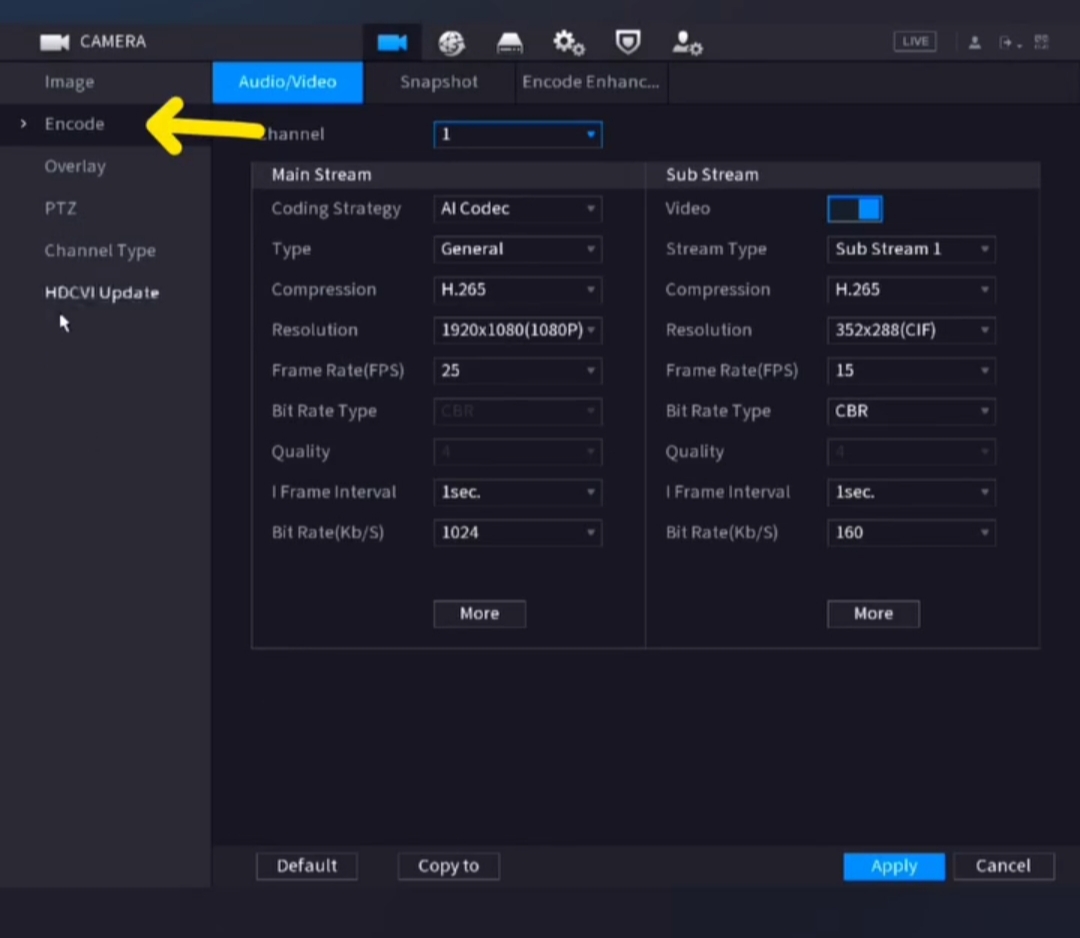Open Main Stream Bit Rate 1024 dropdown
Viewport: 1080px width, 938px height.
point(518,532)
